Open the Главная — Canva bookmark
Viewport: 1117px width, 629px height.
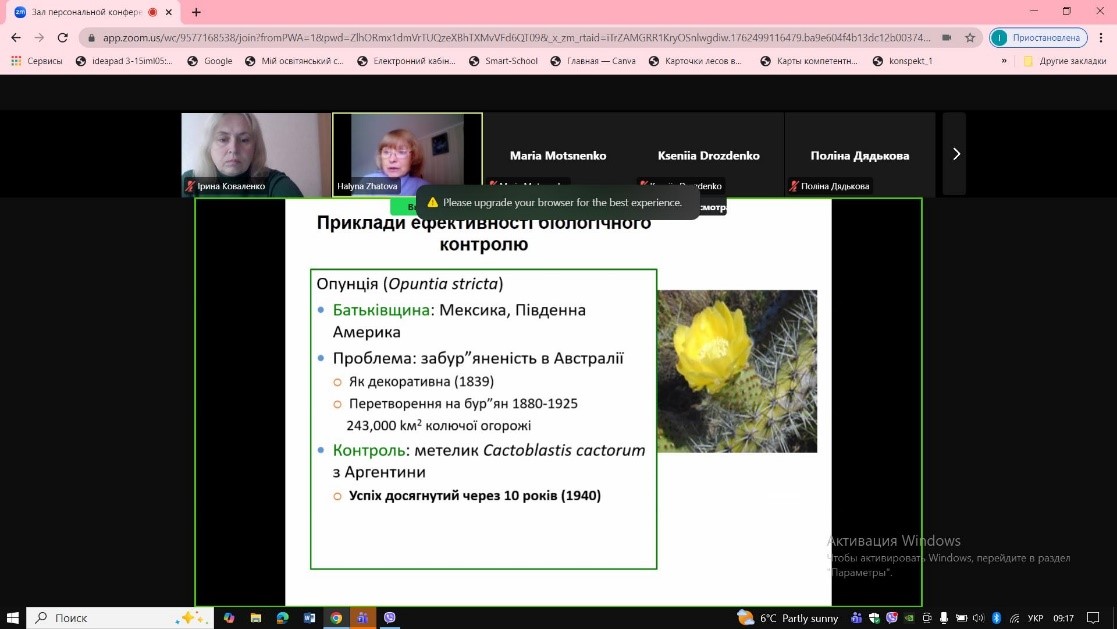(593, 61)
